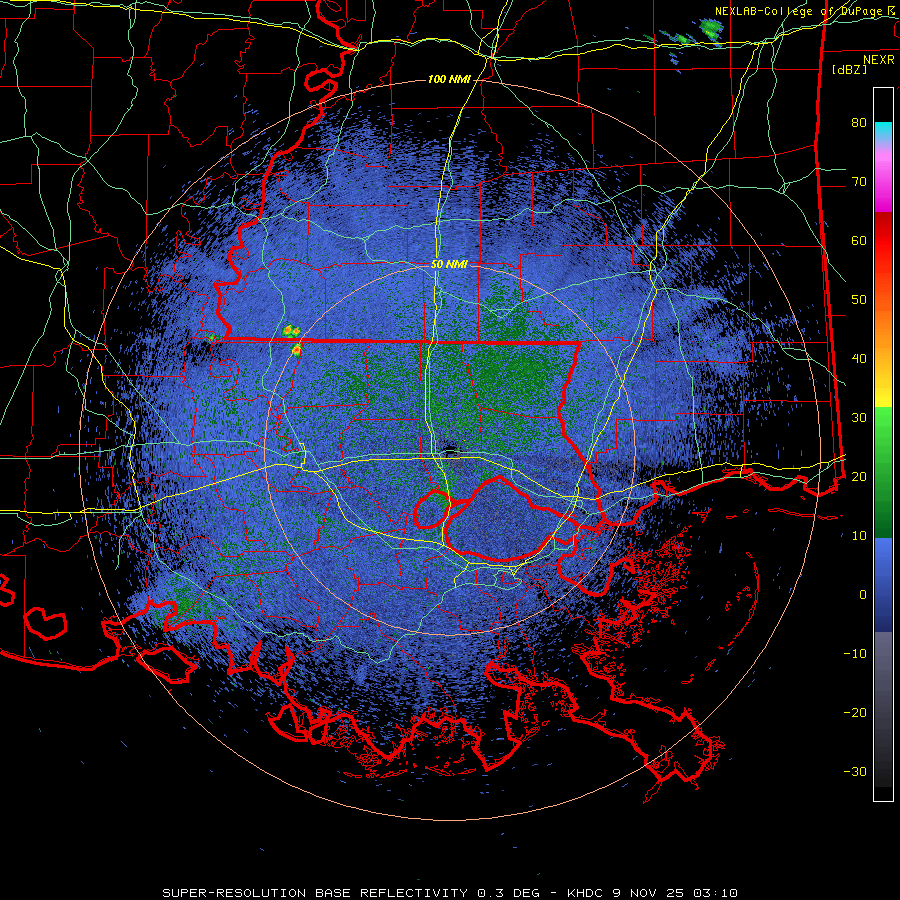The image size is (900, 900).
Task: Click the cyan top segment of the color bar
Action: tap(883, 132)
